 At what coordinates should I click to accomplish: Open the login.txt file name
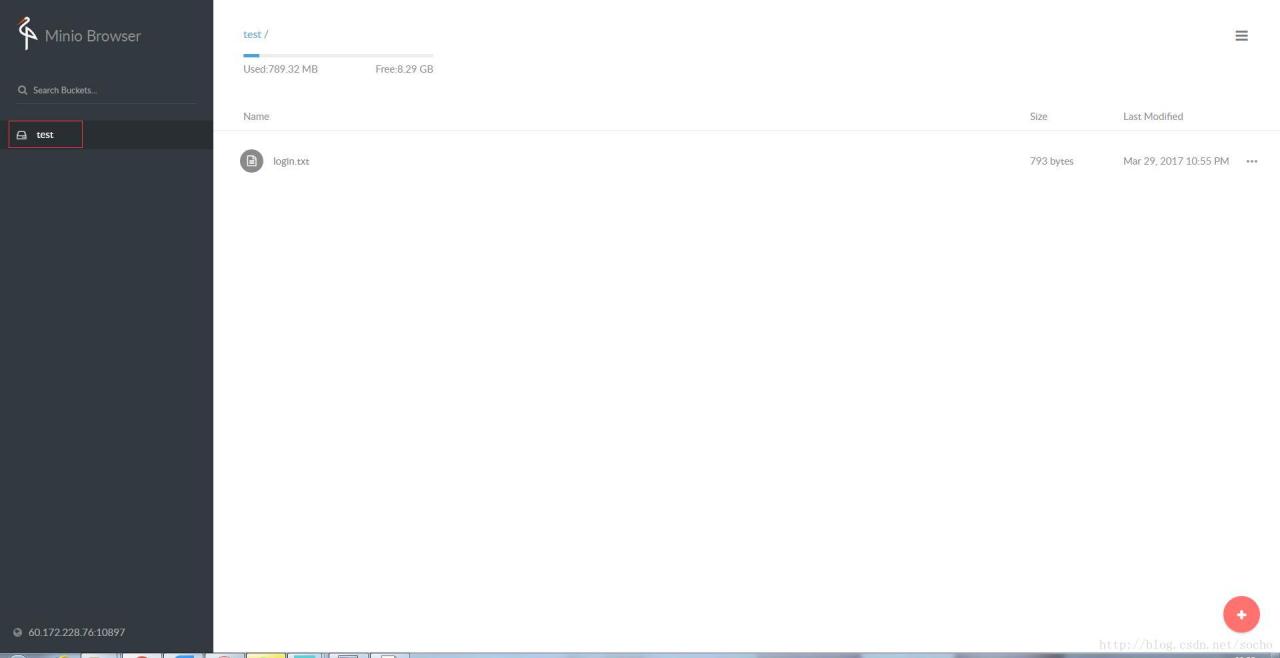[291, 161]
